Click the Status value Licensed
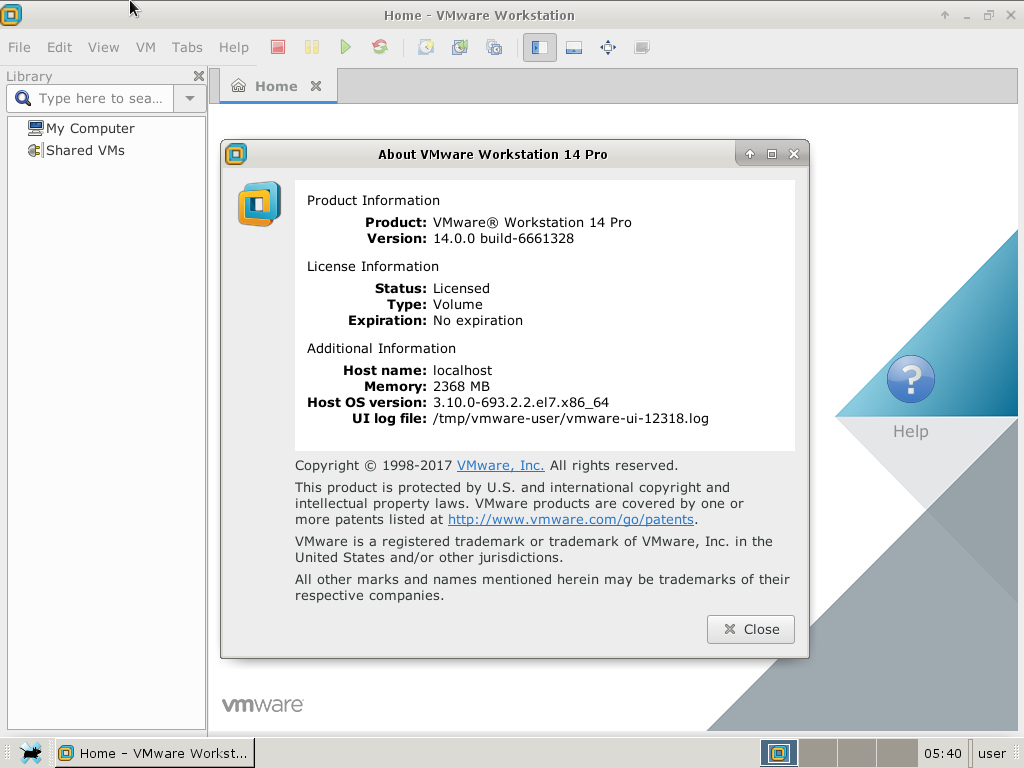Viewport: 1024px width, 768px height. tap(461, 289)
